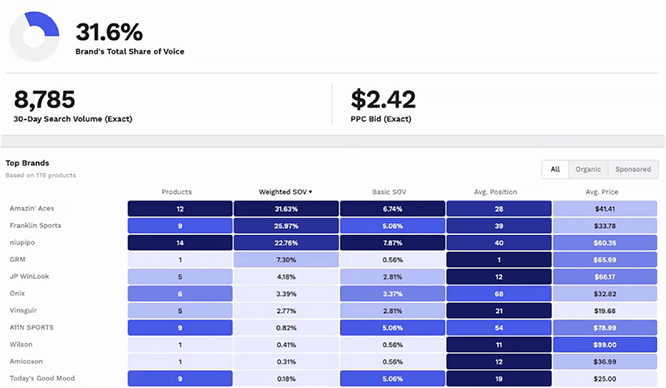The width and height of the screenshot is (666, 388).
Task: Click the 0.41% weighted SOV cell
Action: pyautogui.click(x=286, y=345)
